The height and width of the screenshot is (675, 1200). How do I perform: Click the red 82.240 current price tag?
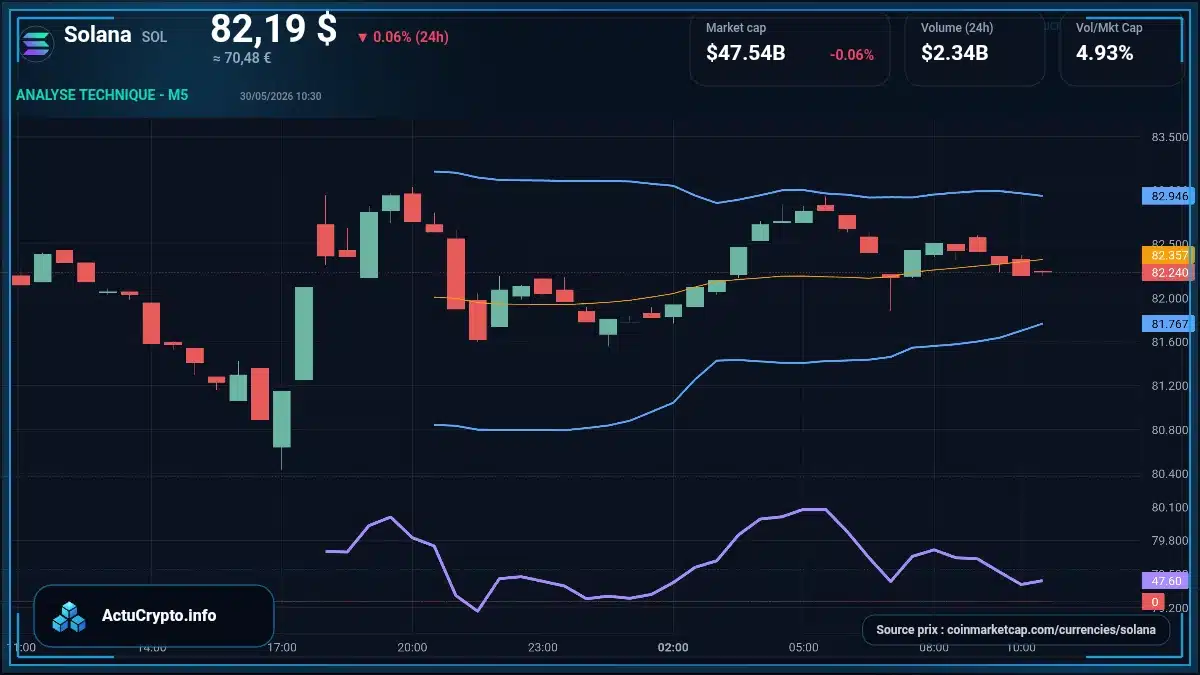point(1169,272)
